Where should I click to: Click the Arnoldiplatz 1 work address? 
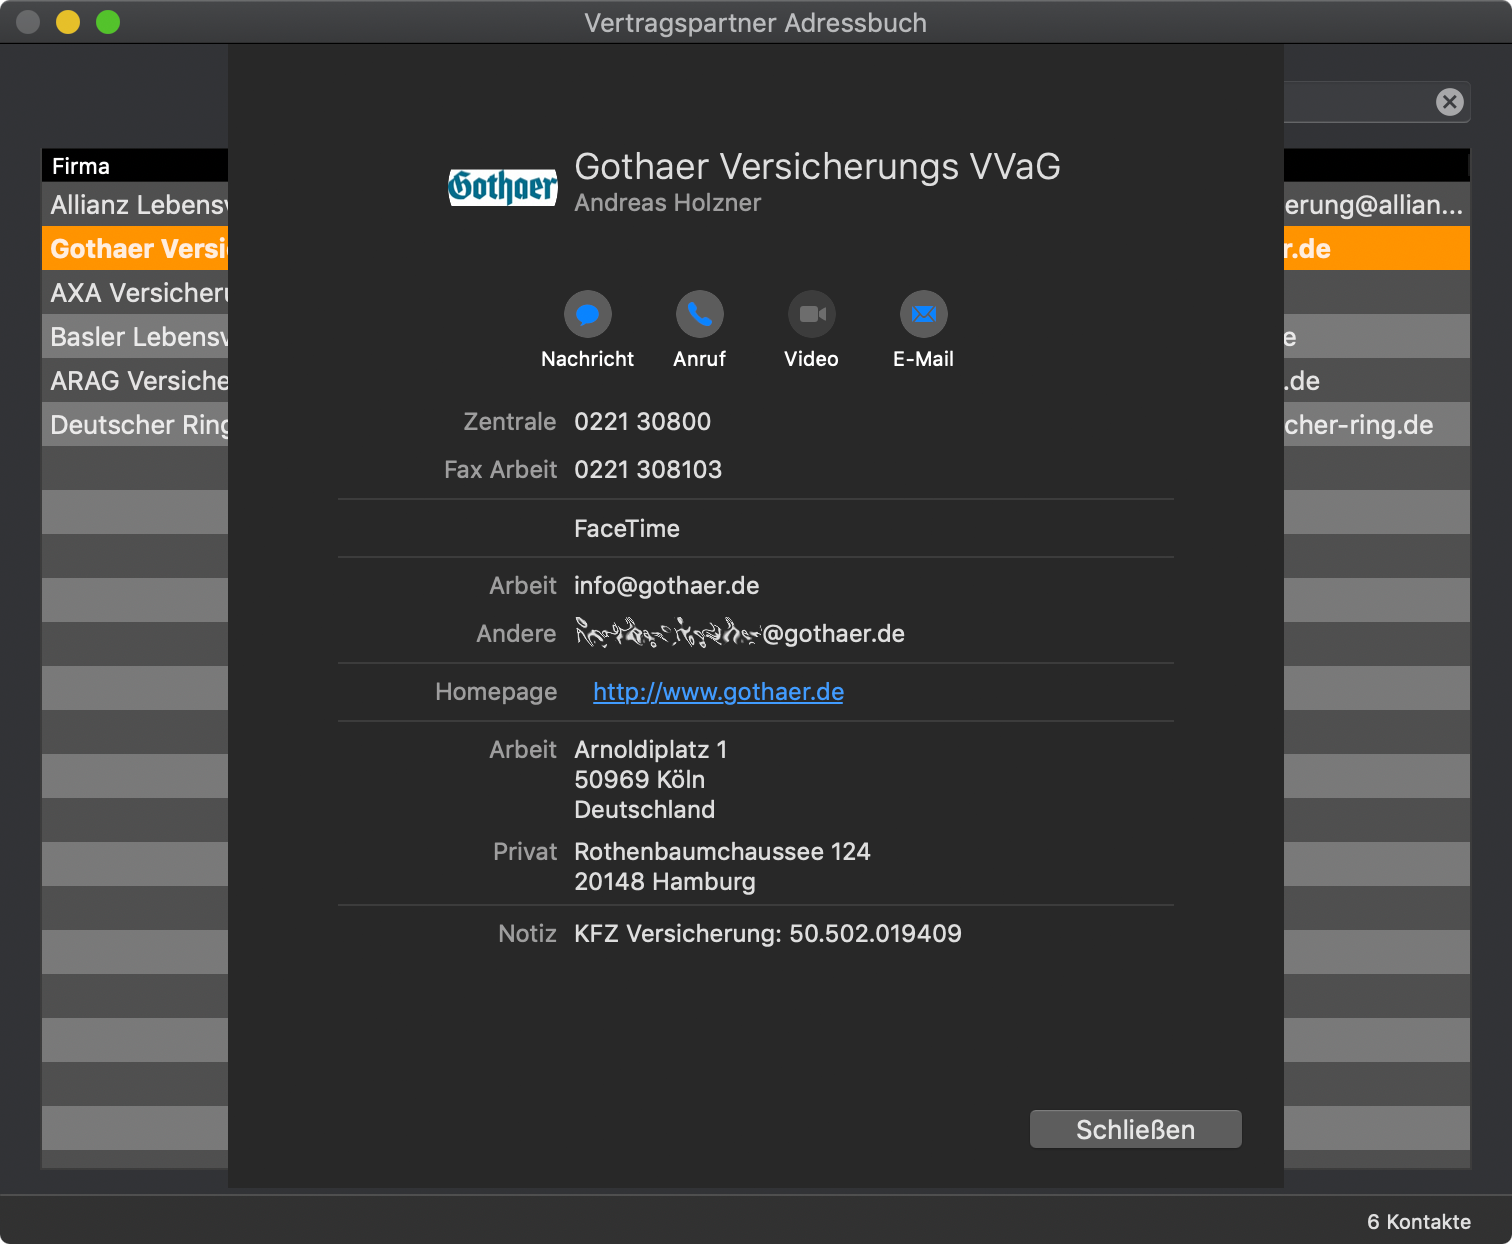pos(651,750)
